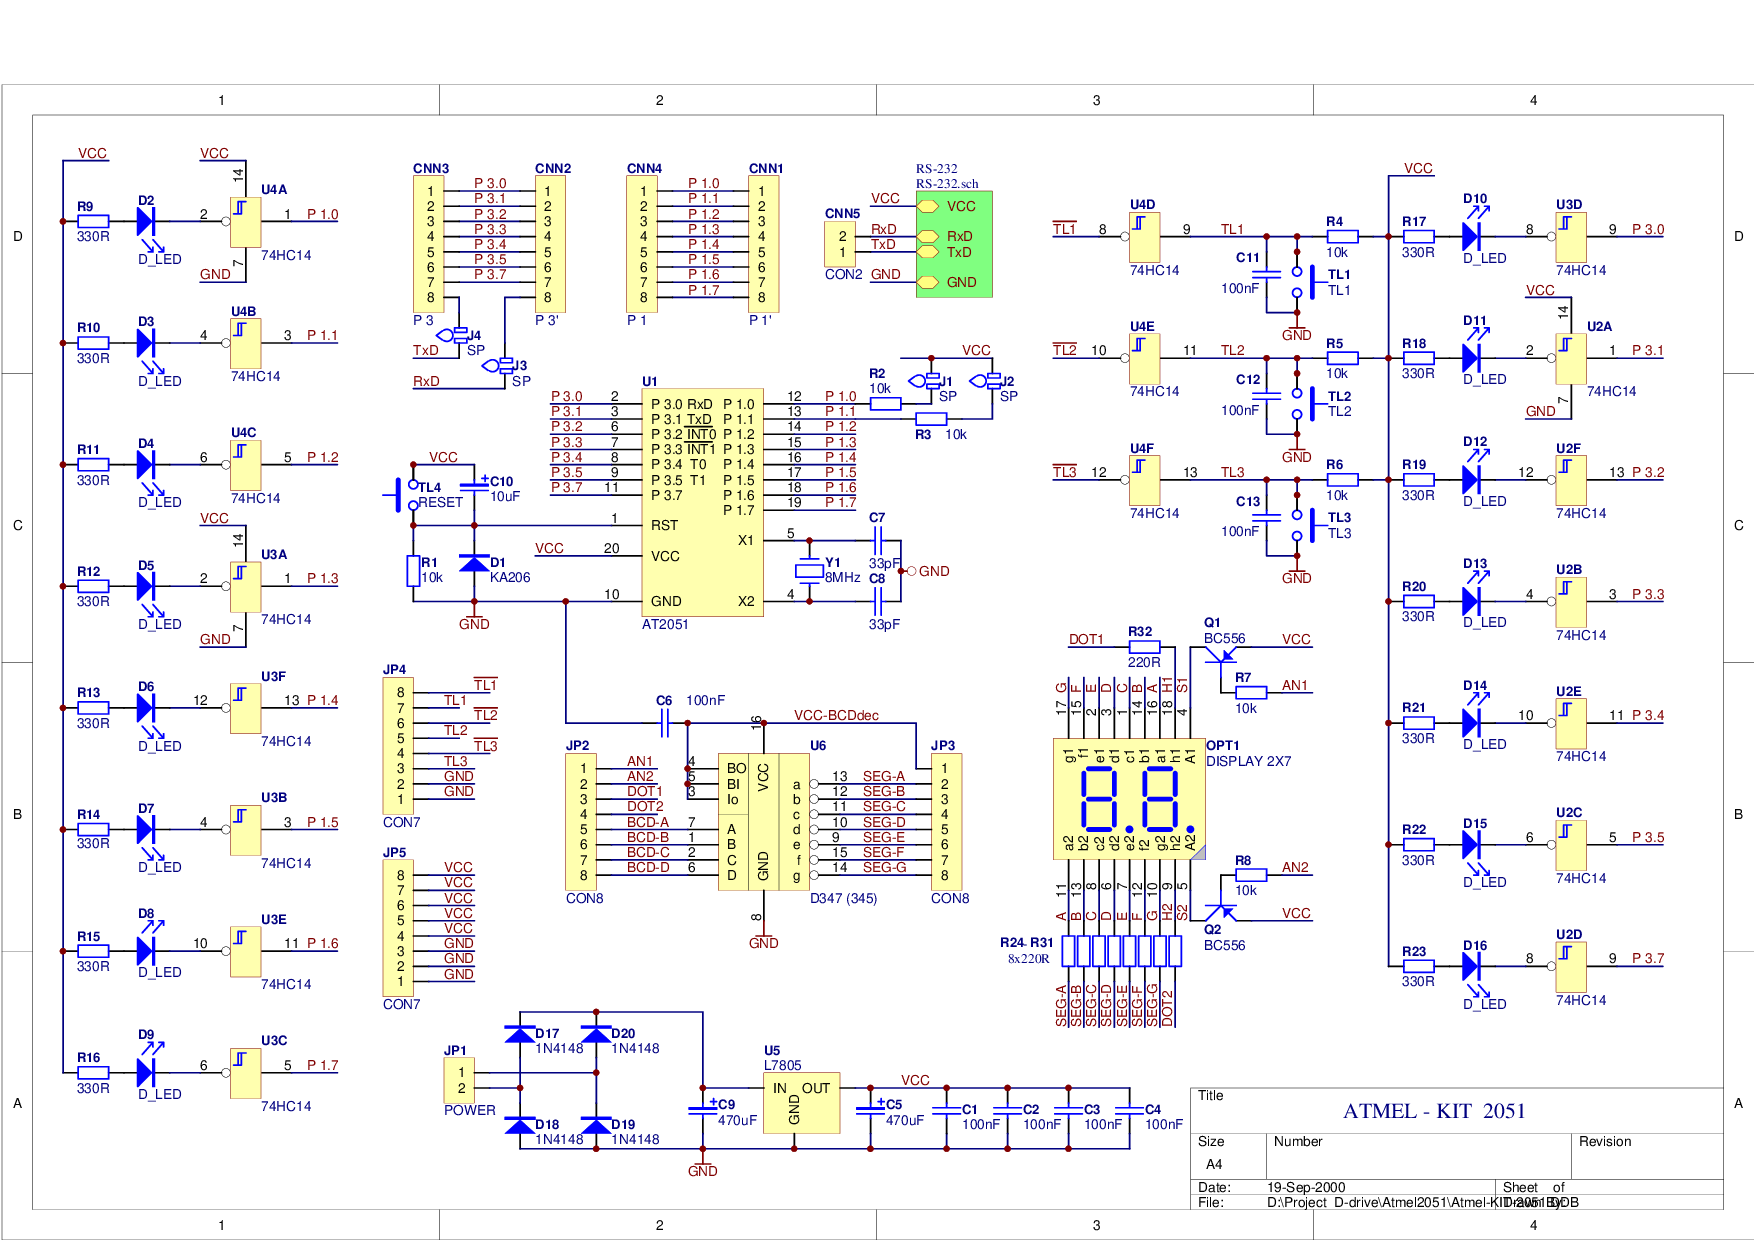Select the Y1 8MHz crystal symbol
1754x1240 pixels.
tap(808, 571)
